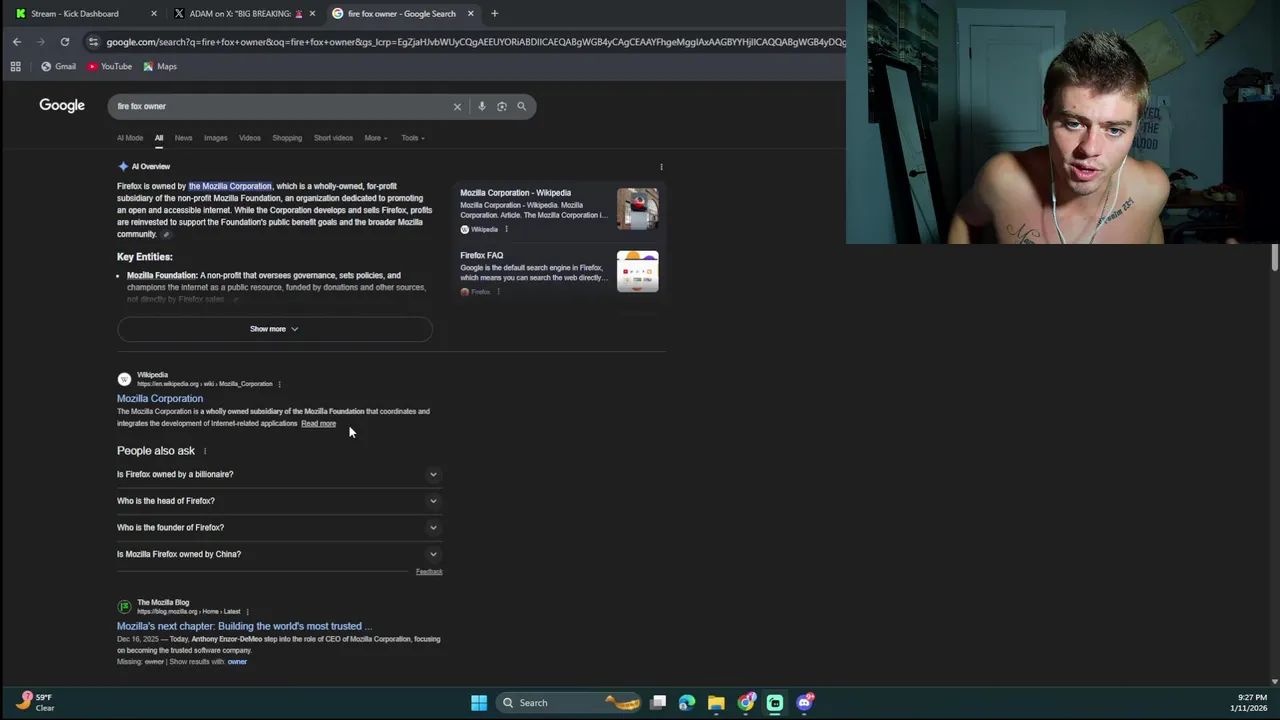This screenshot has height=720, width=1280.
Task: Open AI Overview three-dot options menu
Action: point(661,167)
